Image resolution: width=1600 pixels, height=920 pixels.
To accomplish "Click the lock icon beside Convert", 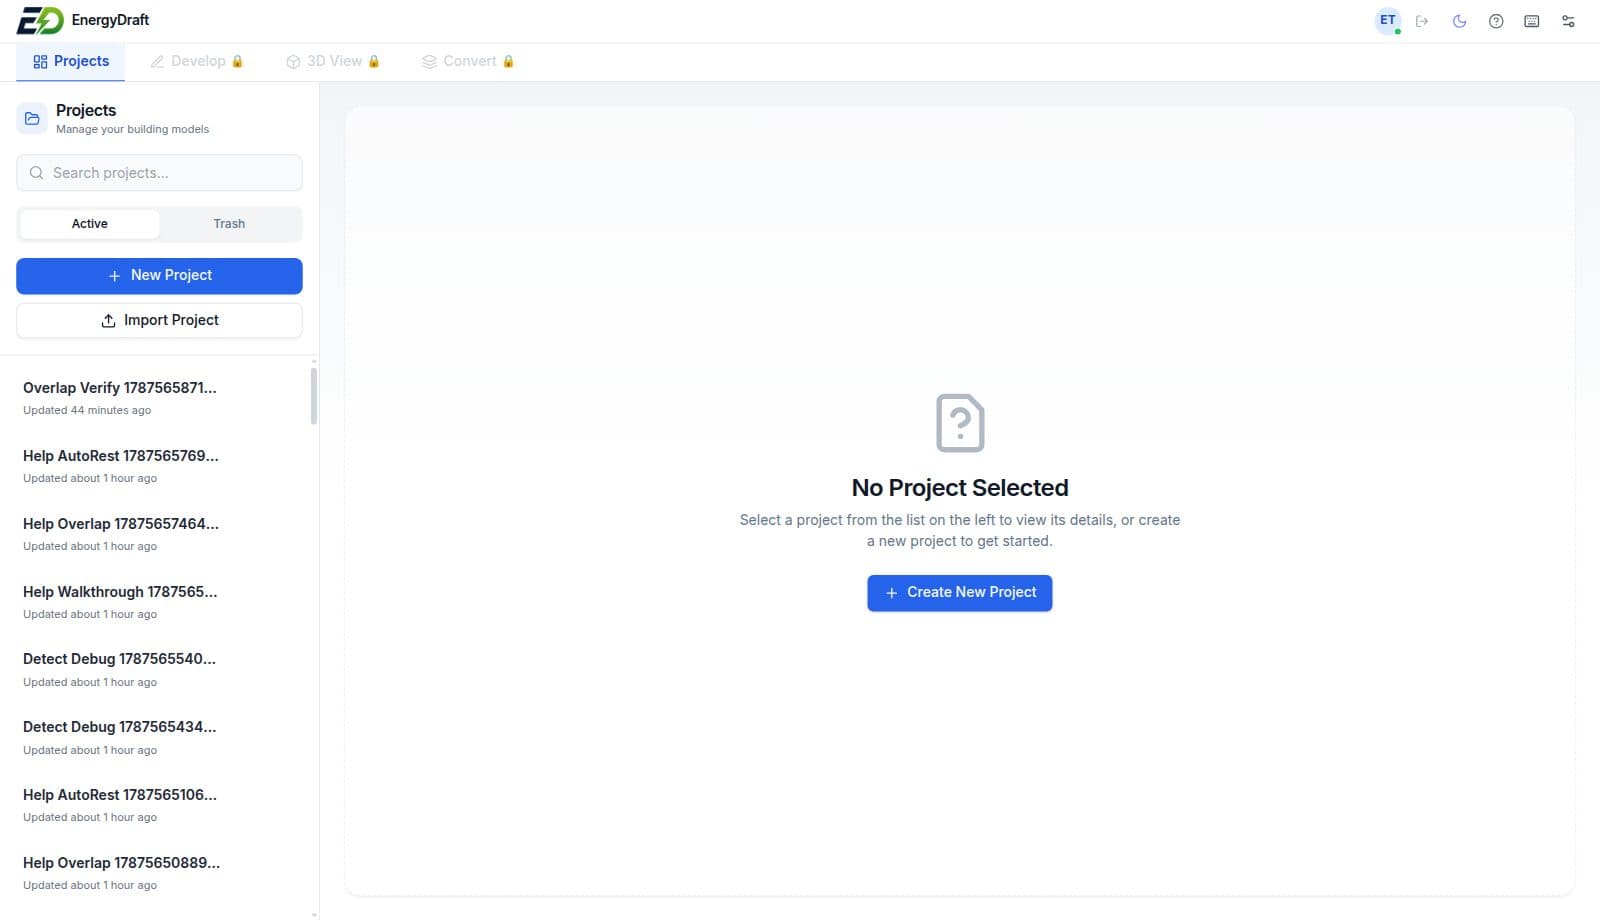I will pos(508,61).
